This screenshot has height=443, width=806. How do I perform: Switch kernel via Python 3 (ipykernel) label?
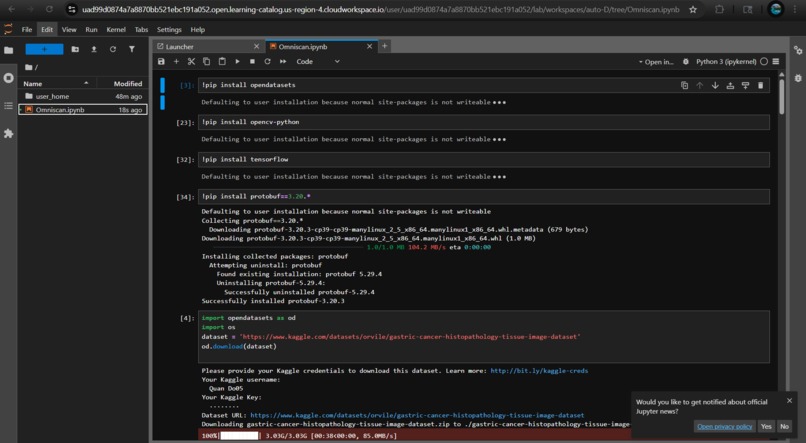point(726,62)
